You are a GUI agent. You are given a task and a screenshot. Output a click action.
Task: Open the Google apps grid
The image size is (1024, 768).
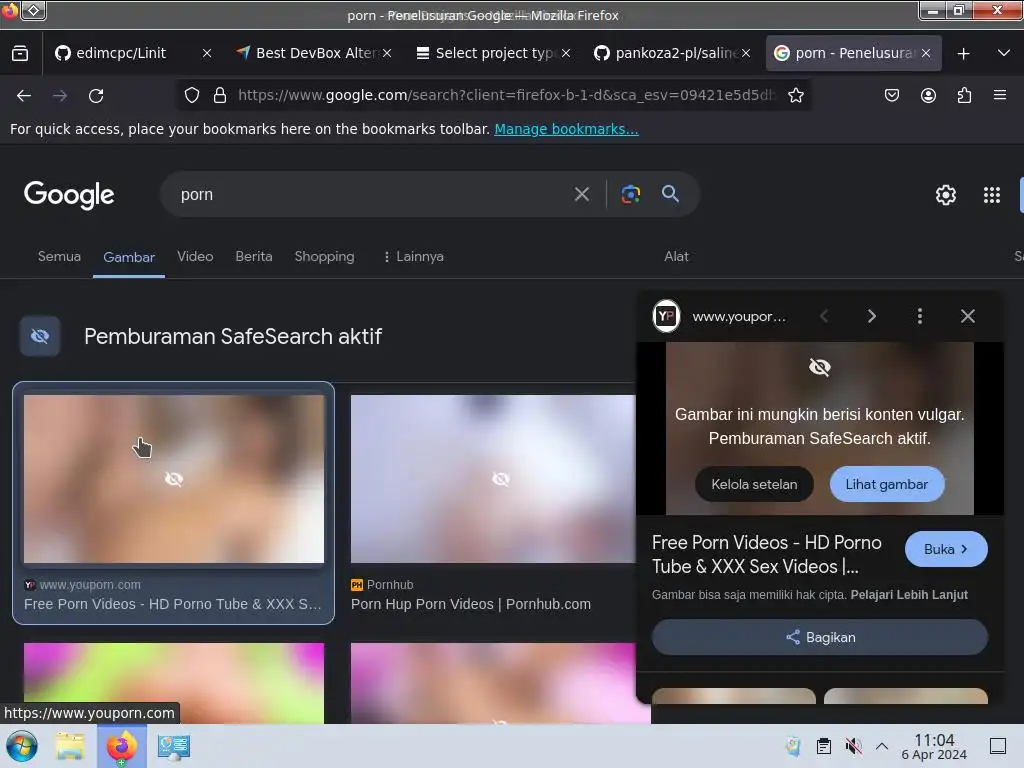click(992, 195)
